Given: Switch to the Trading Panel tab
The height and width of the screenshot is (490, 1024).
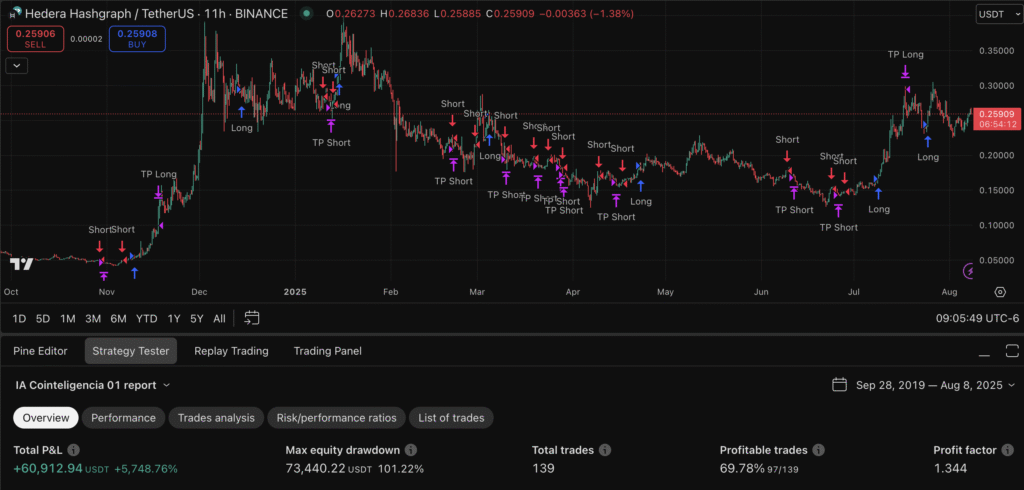Looking at the screenshot, I should 328,351.
